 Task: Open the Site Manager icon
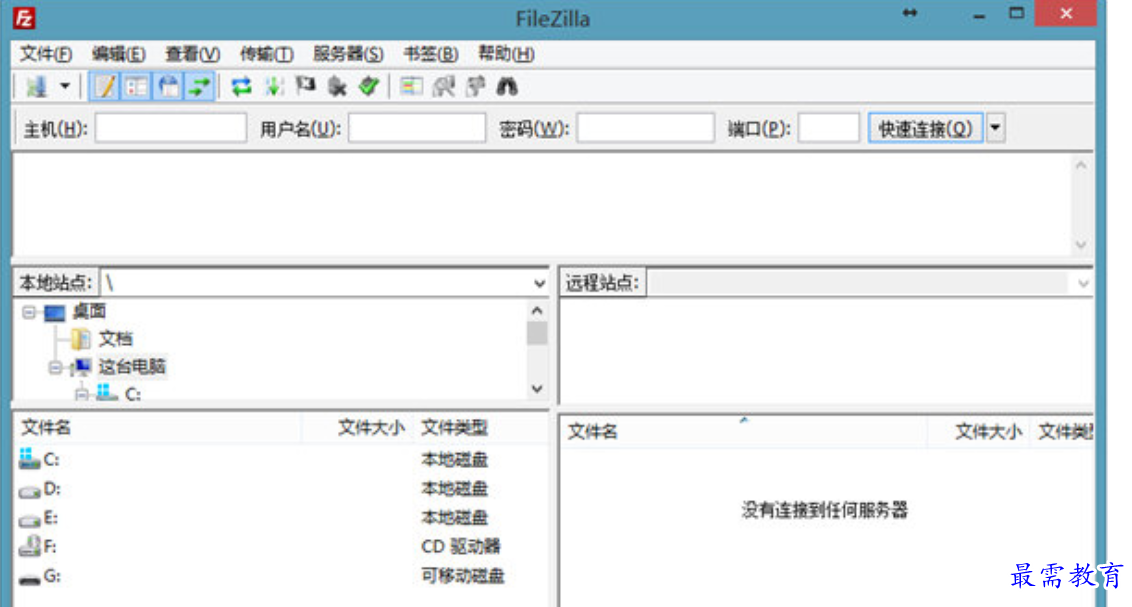point(36,87)
